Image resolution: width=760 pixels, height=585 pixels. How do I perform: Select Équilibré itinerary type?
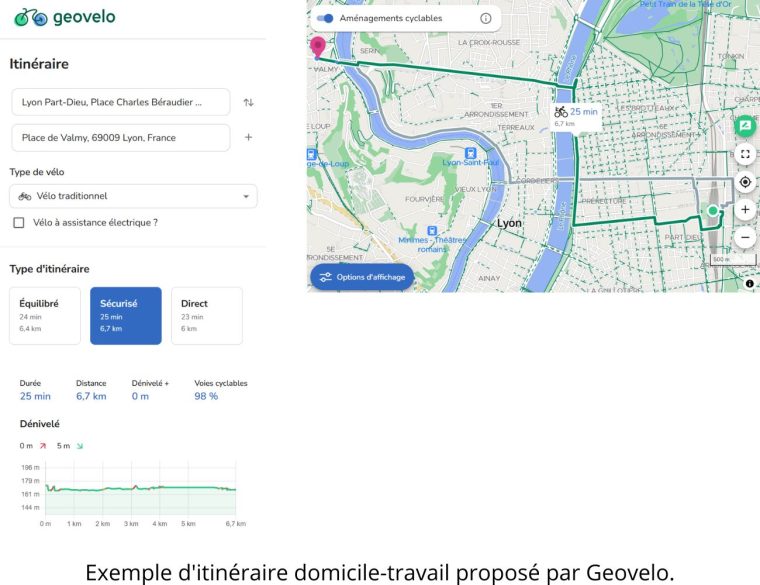[45, 316]
